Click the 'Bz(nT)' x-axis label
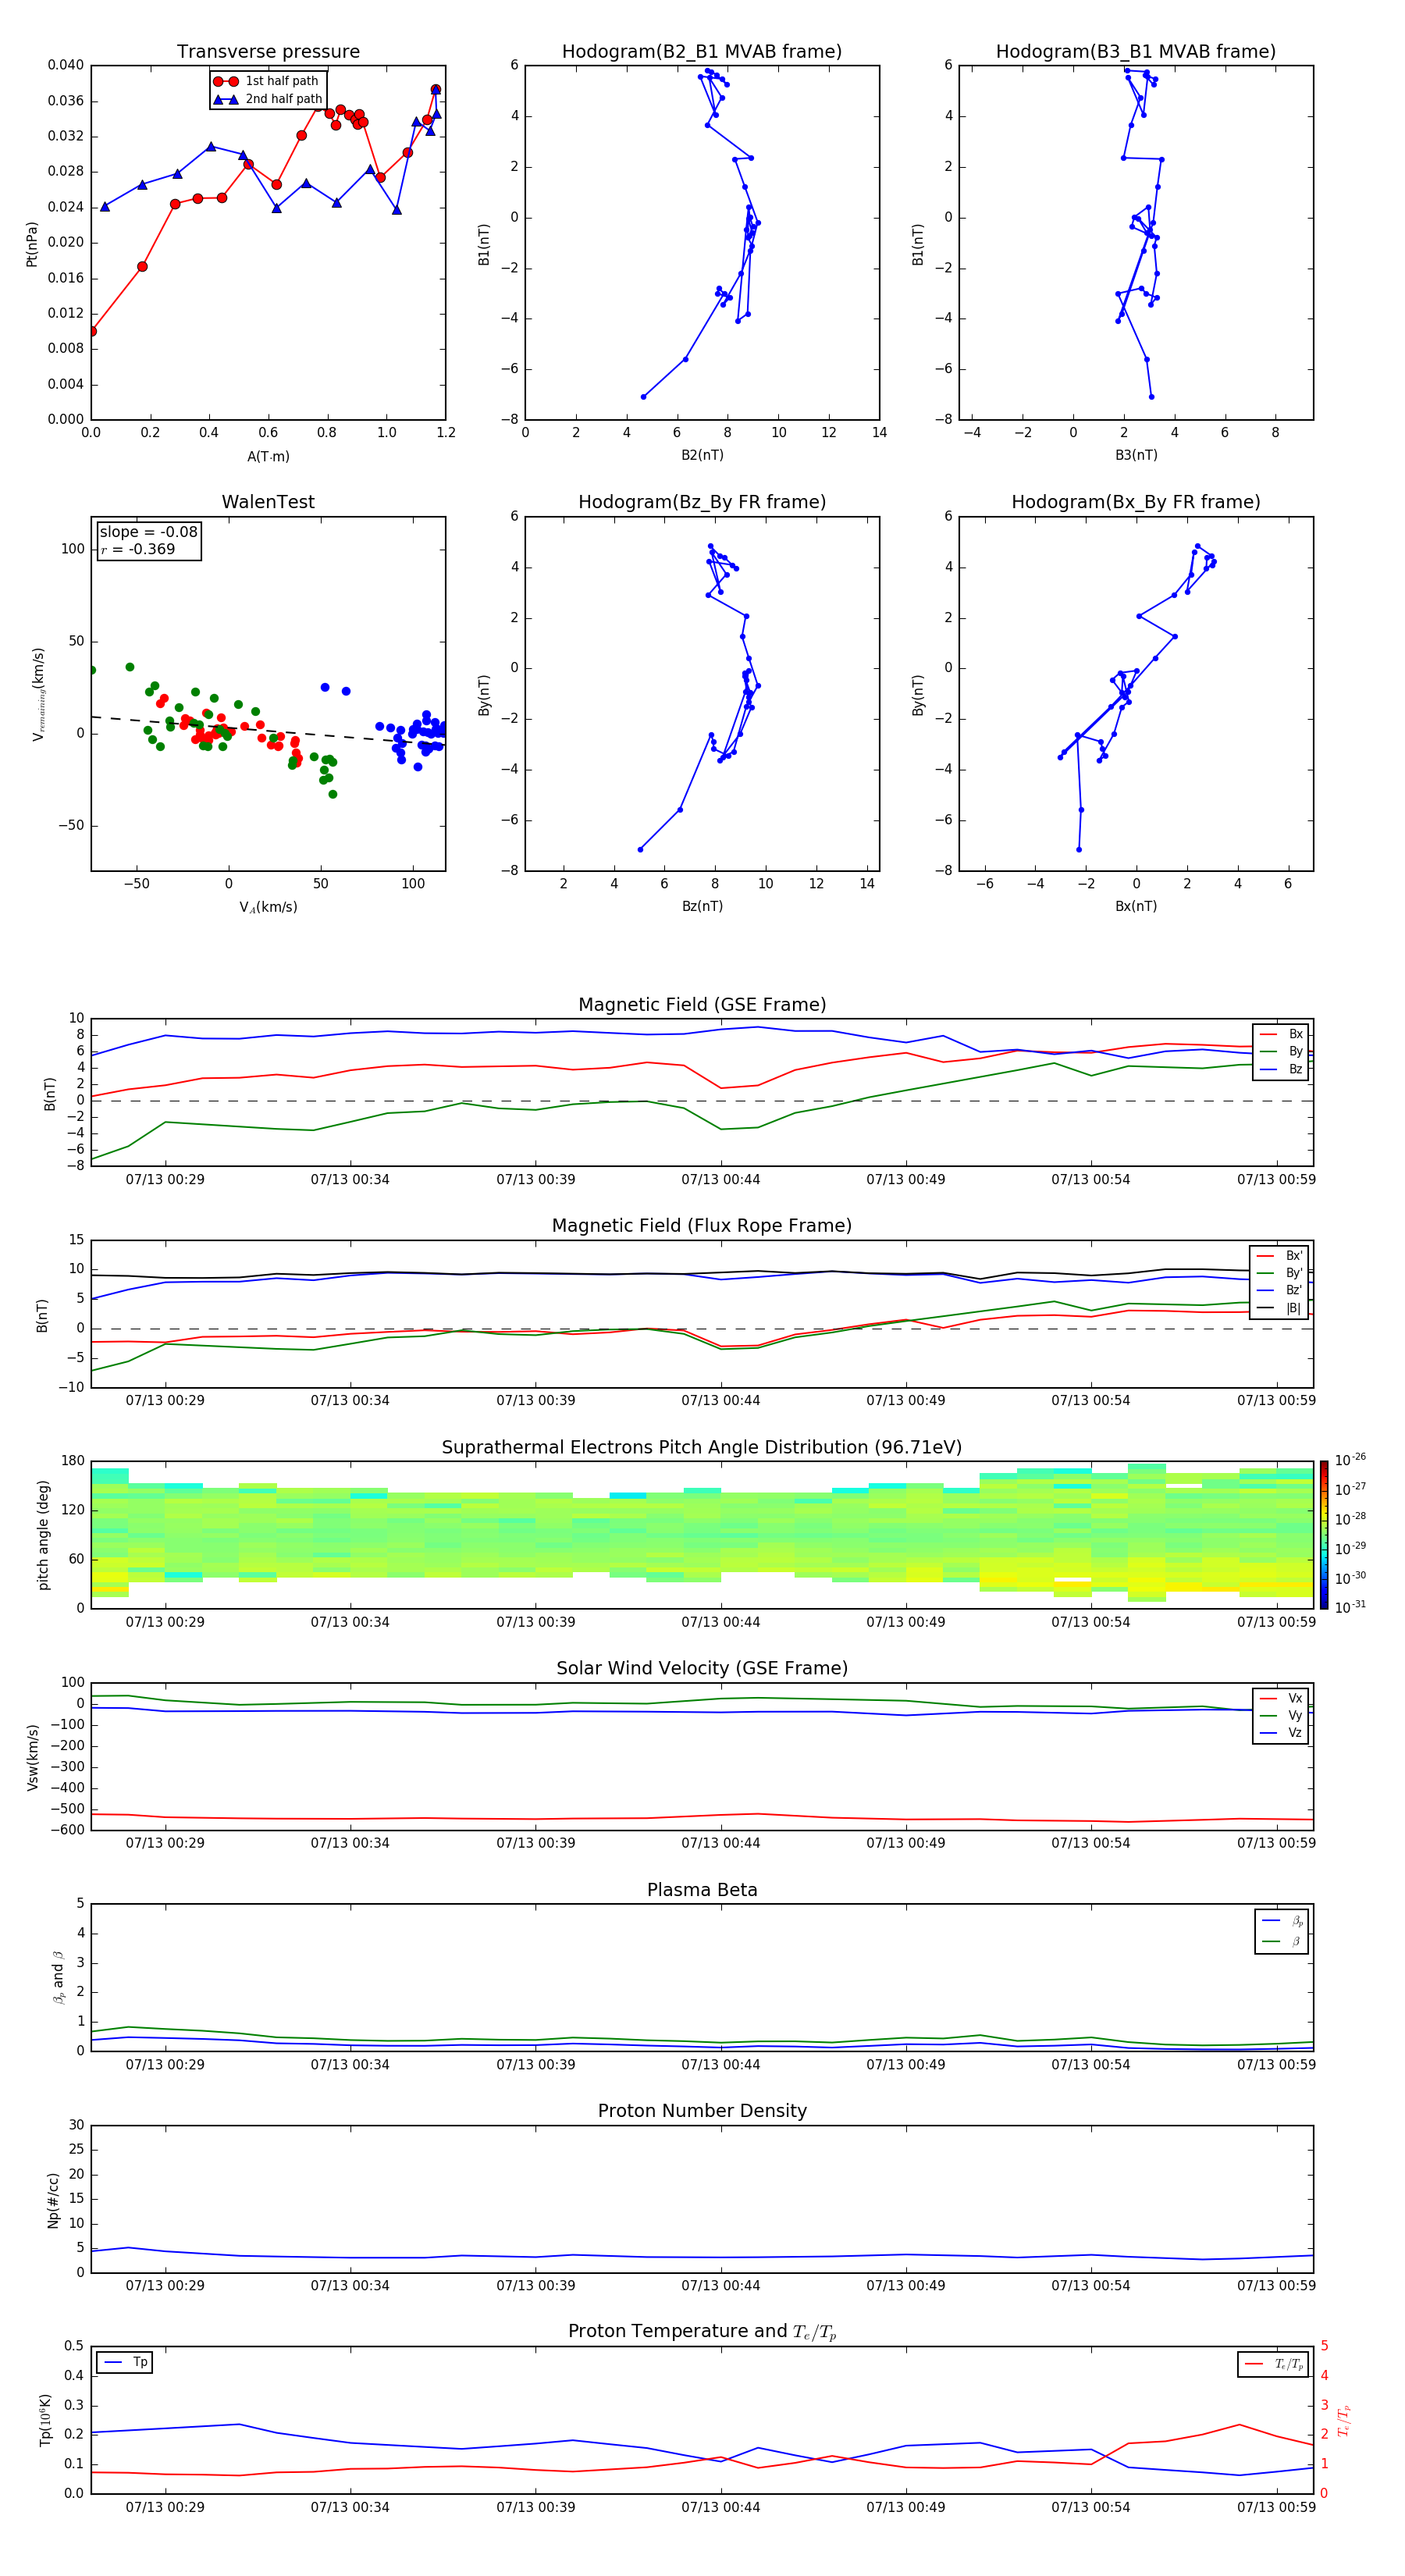1405x2576 pixels. (702, 906)
